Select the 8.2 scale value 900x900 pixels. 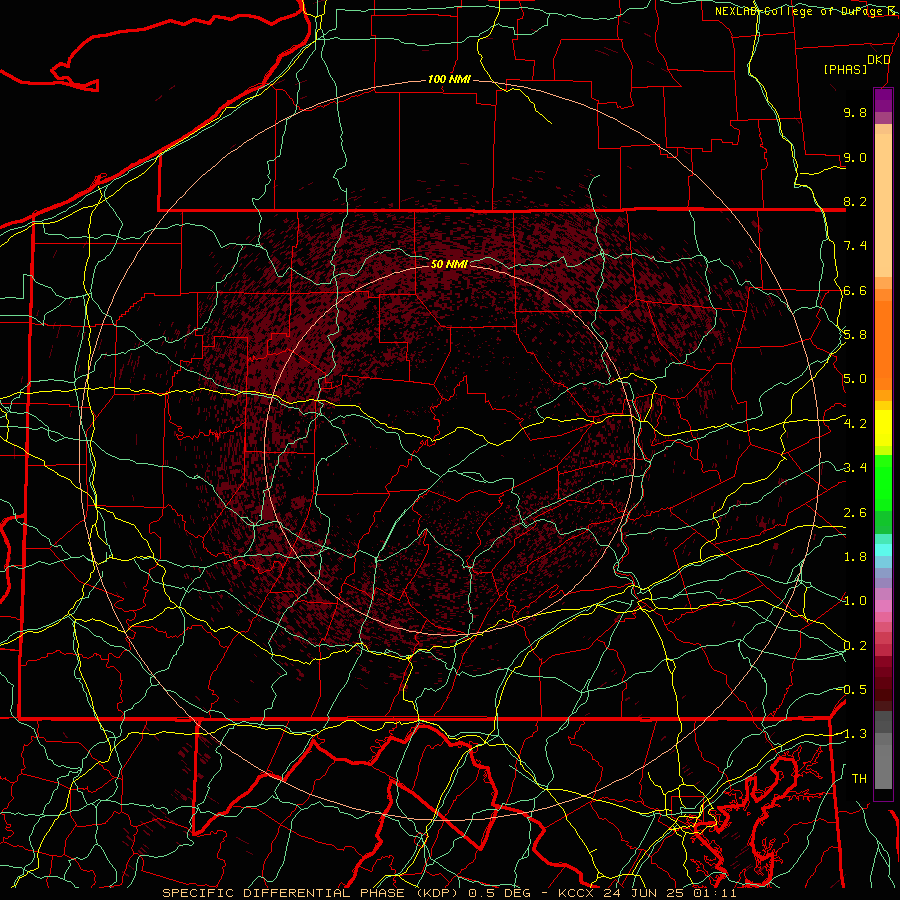coord(855,201)
